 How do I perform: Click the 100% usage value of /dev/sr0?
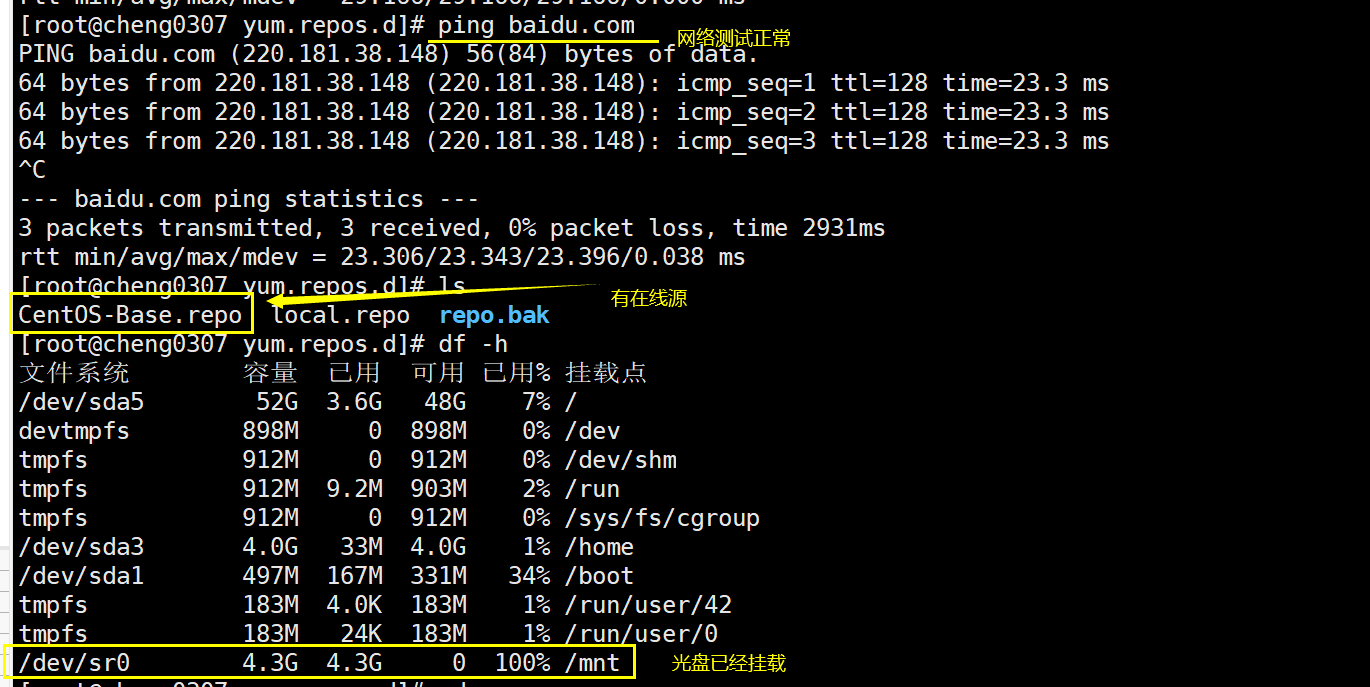[522, 663]
